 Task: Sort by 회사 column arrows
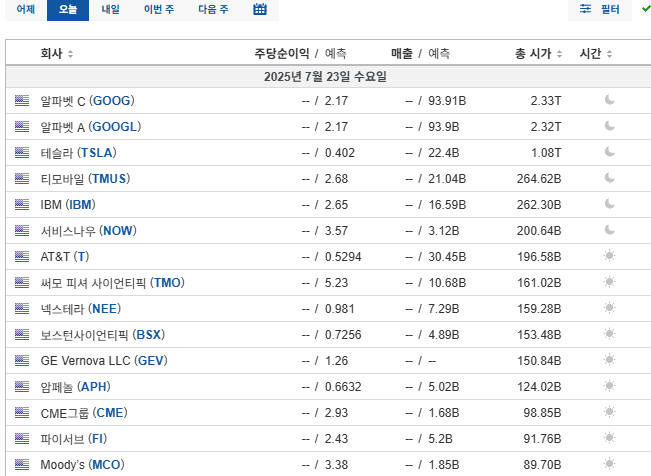point(71,54)
